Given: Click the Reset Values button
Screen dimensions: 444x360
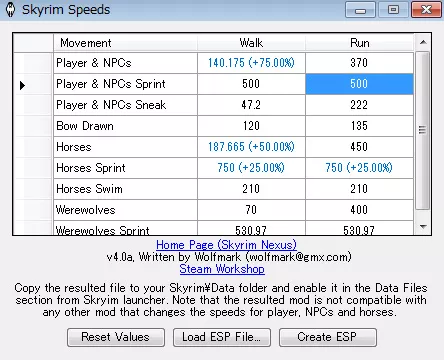Looking at the screenshot, I should pyautogui.click(x=116, y=337).
